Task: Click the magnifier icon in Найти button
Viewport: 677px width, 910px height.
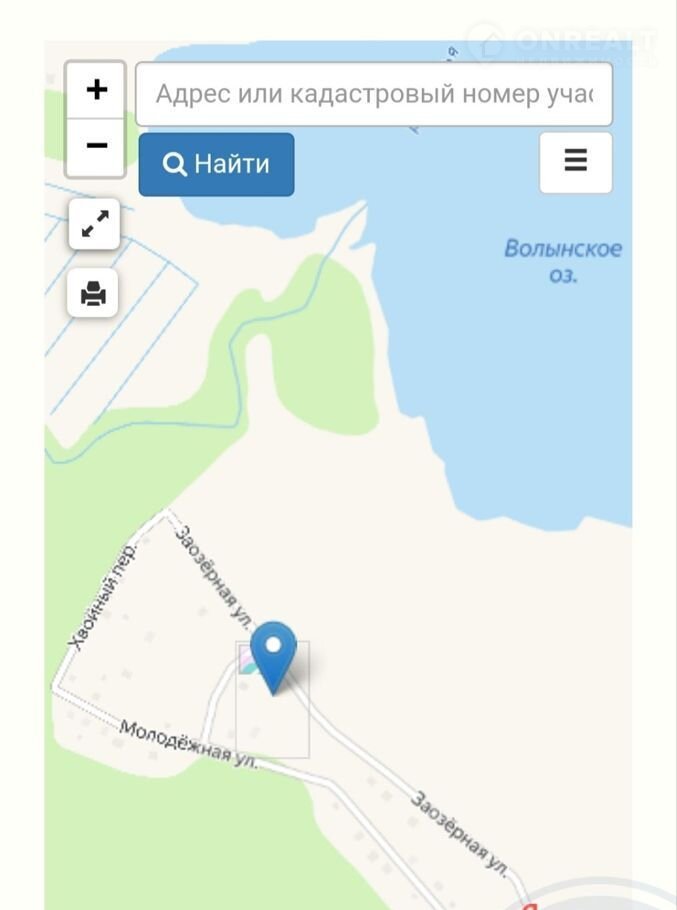Action: pos(174,164)
